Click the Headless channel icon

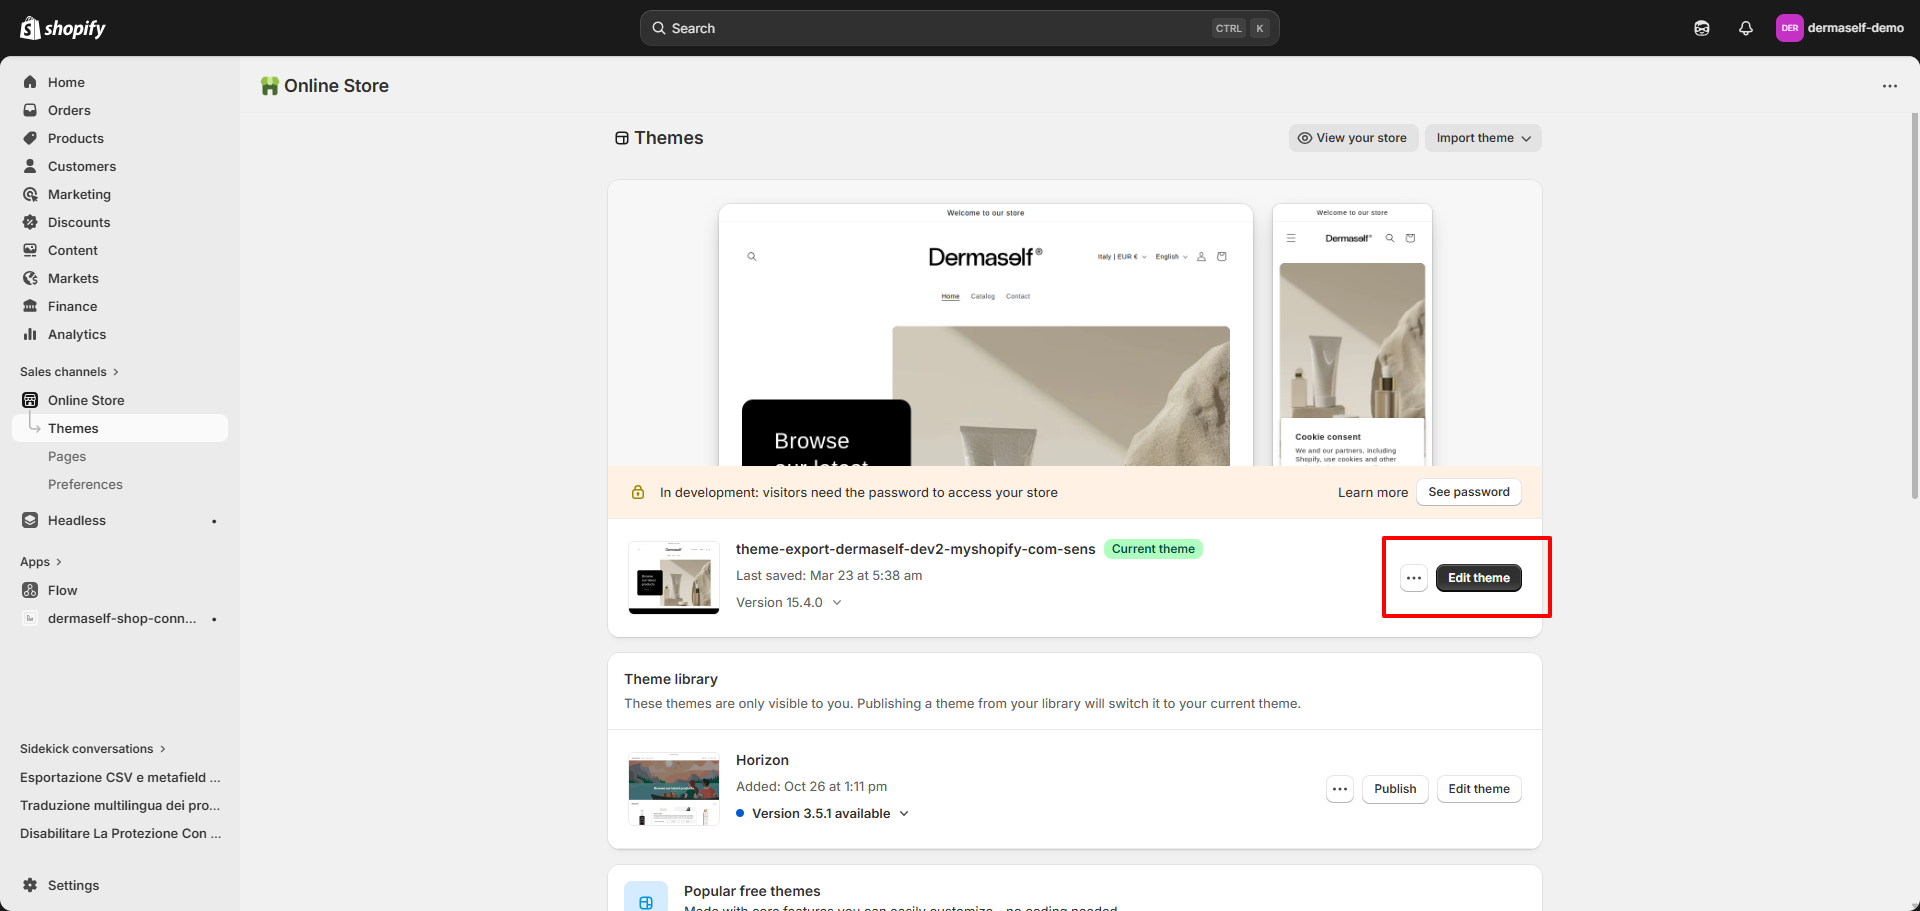30,520
